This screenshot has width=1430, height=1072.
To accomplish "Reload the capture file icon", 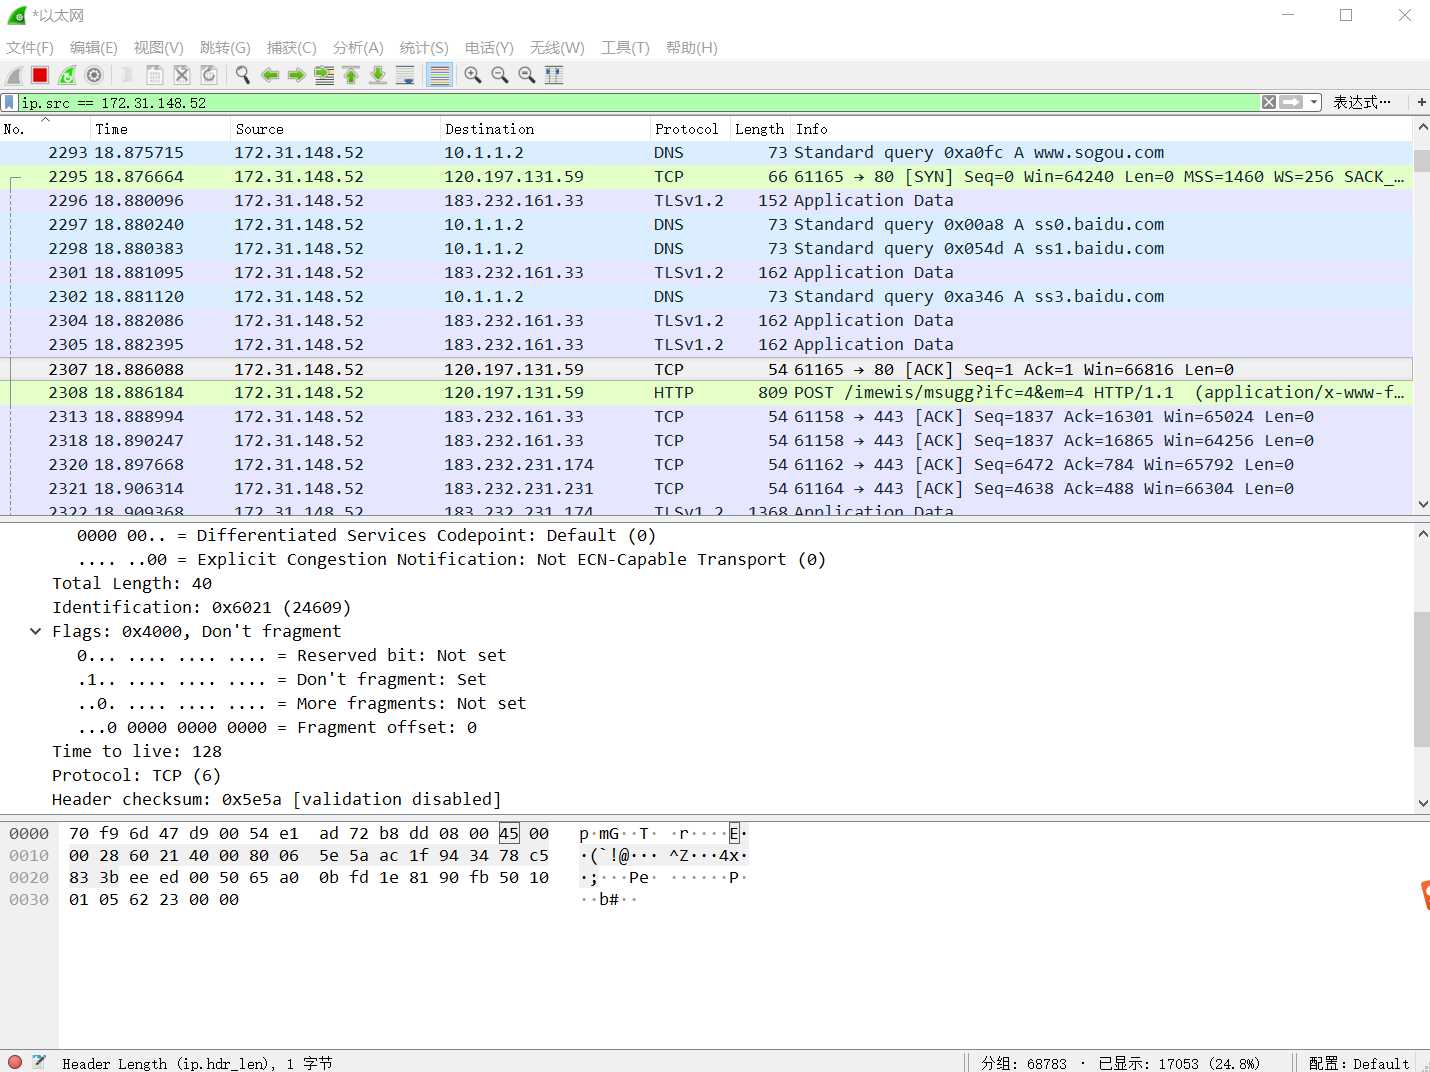I will tap(209, 75).
